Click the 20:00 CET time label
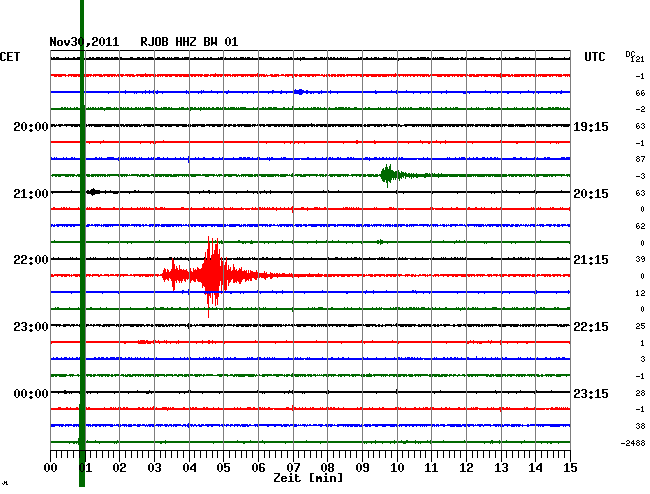Screen dimensions: 650x494 [31, 127]
